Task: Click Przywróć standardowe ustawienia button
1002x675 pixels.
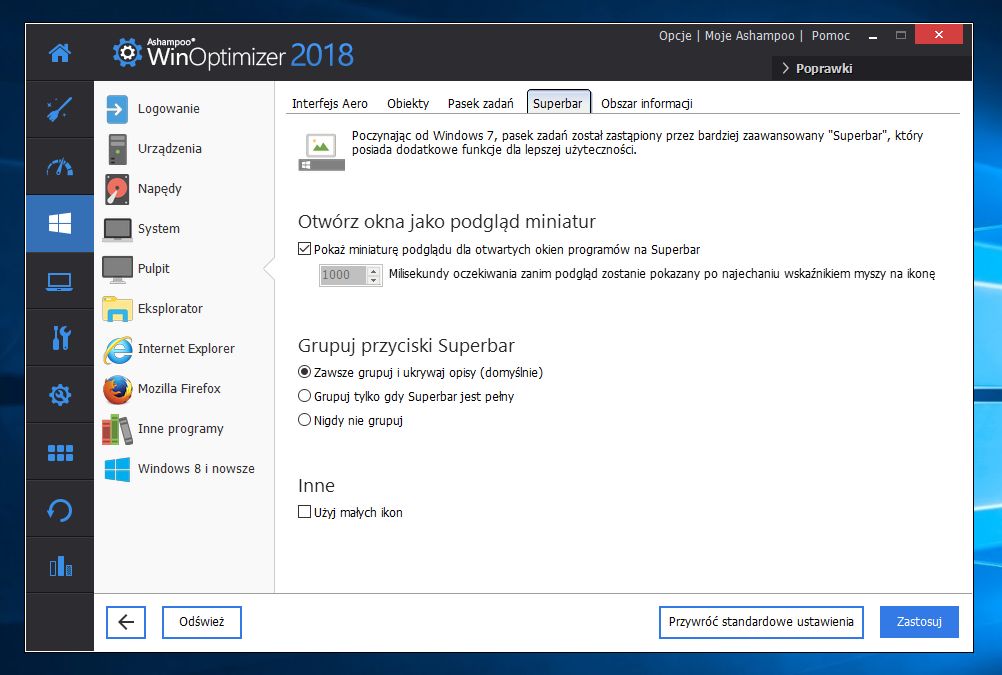Action: click(x=761, y=622)
